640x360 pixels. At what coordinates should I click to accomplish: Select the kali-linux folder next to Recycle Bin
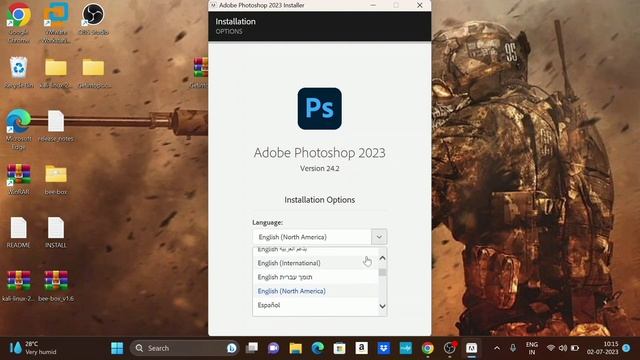56,72
